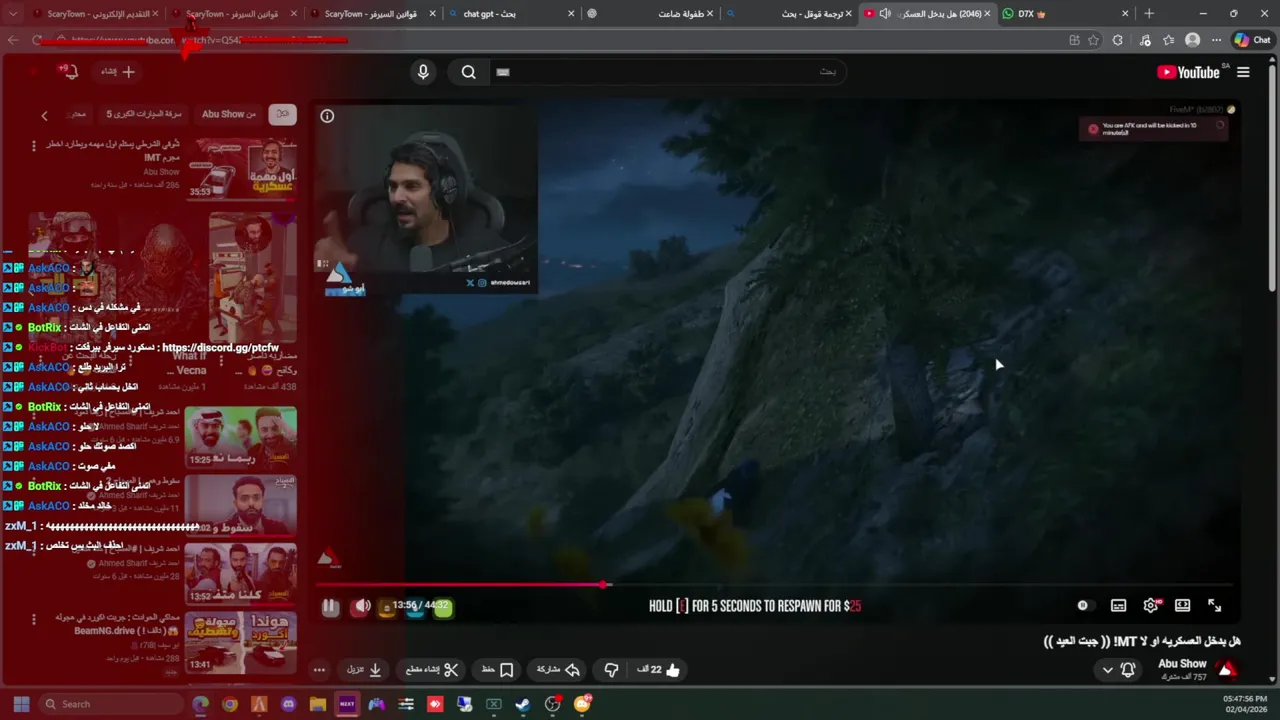
Task: Open the 13:52 recommended video thumbnail
Action: (x=241, y=573)
